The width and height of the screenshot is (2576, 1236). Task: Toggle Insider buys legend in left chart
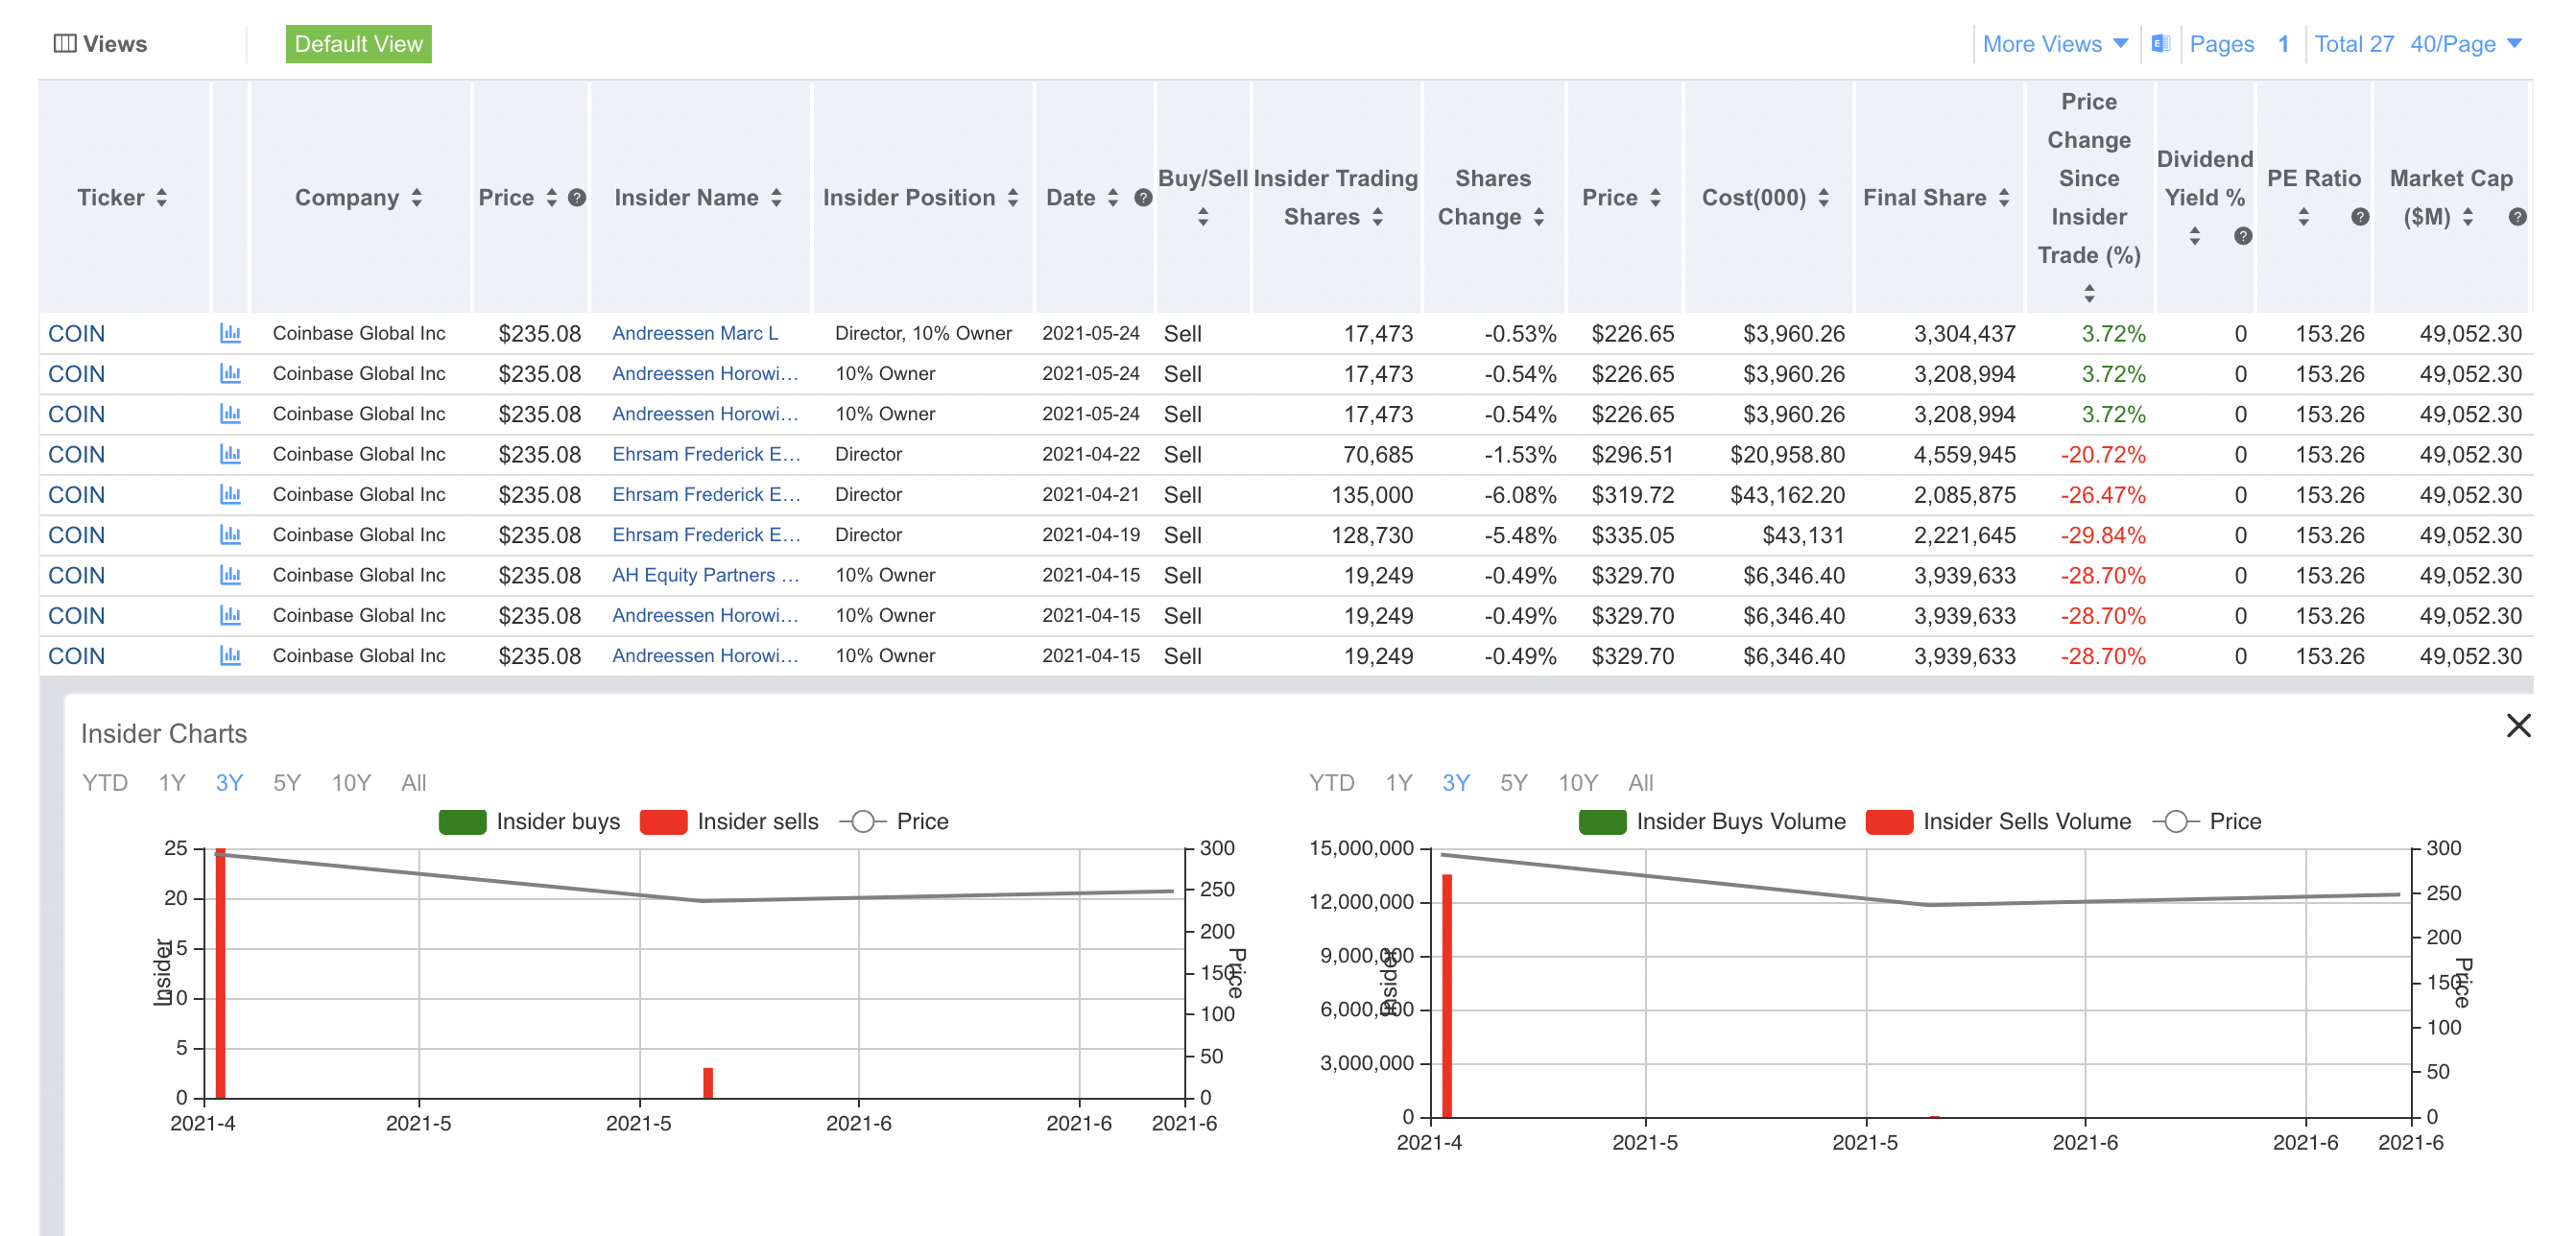[x=529, y=822]
